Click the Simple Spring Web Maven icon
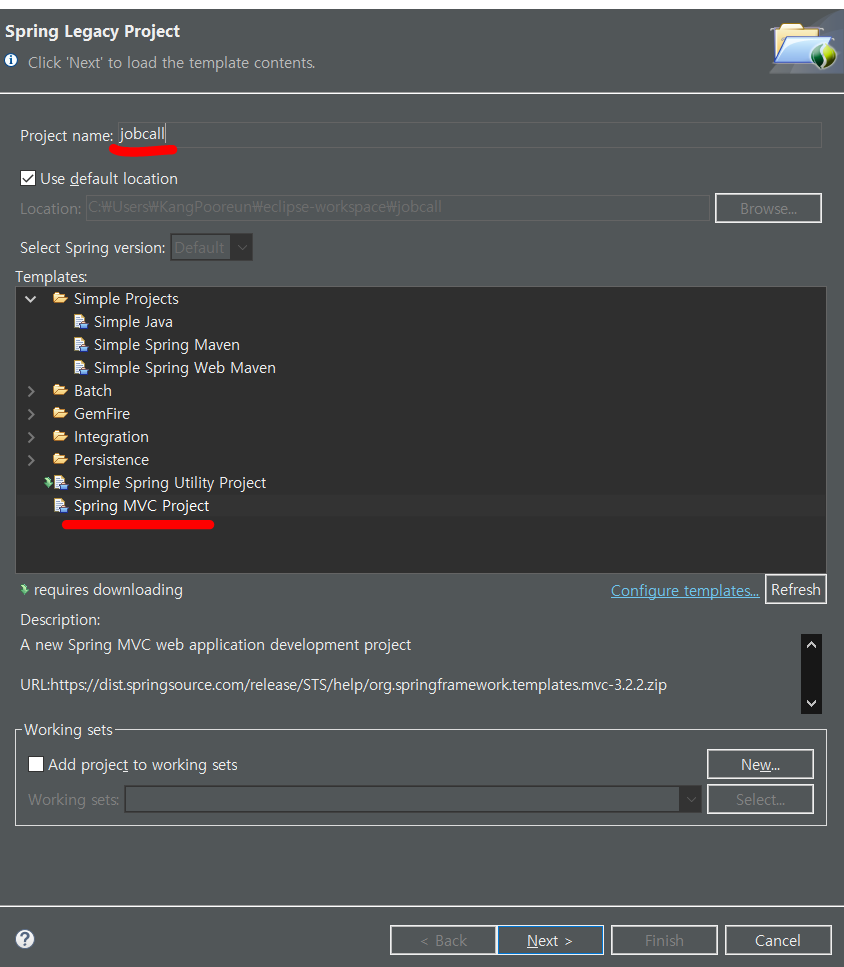This screenshot has height=967, width=844. (x=81, y=368)
